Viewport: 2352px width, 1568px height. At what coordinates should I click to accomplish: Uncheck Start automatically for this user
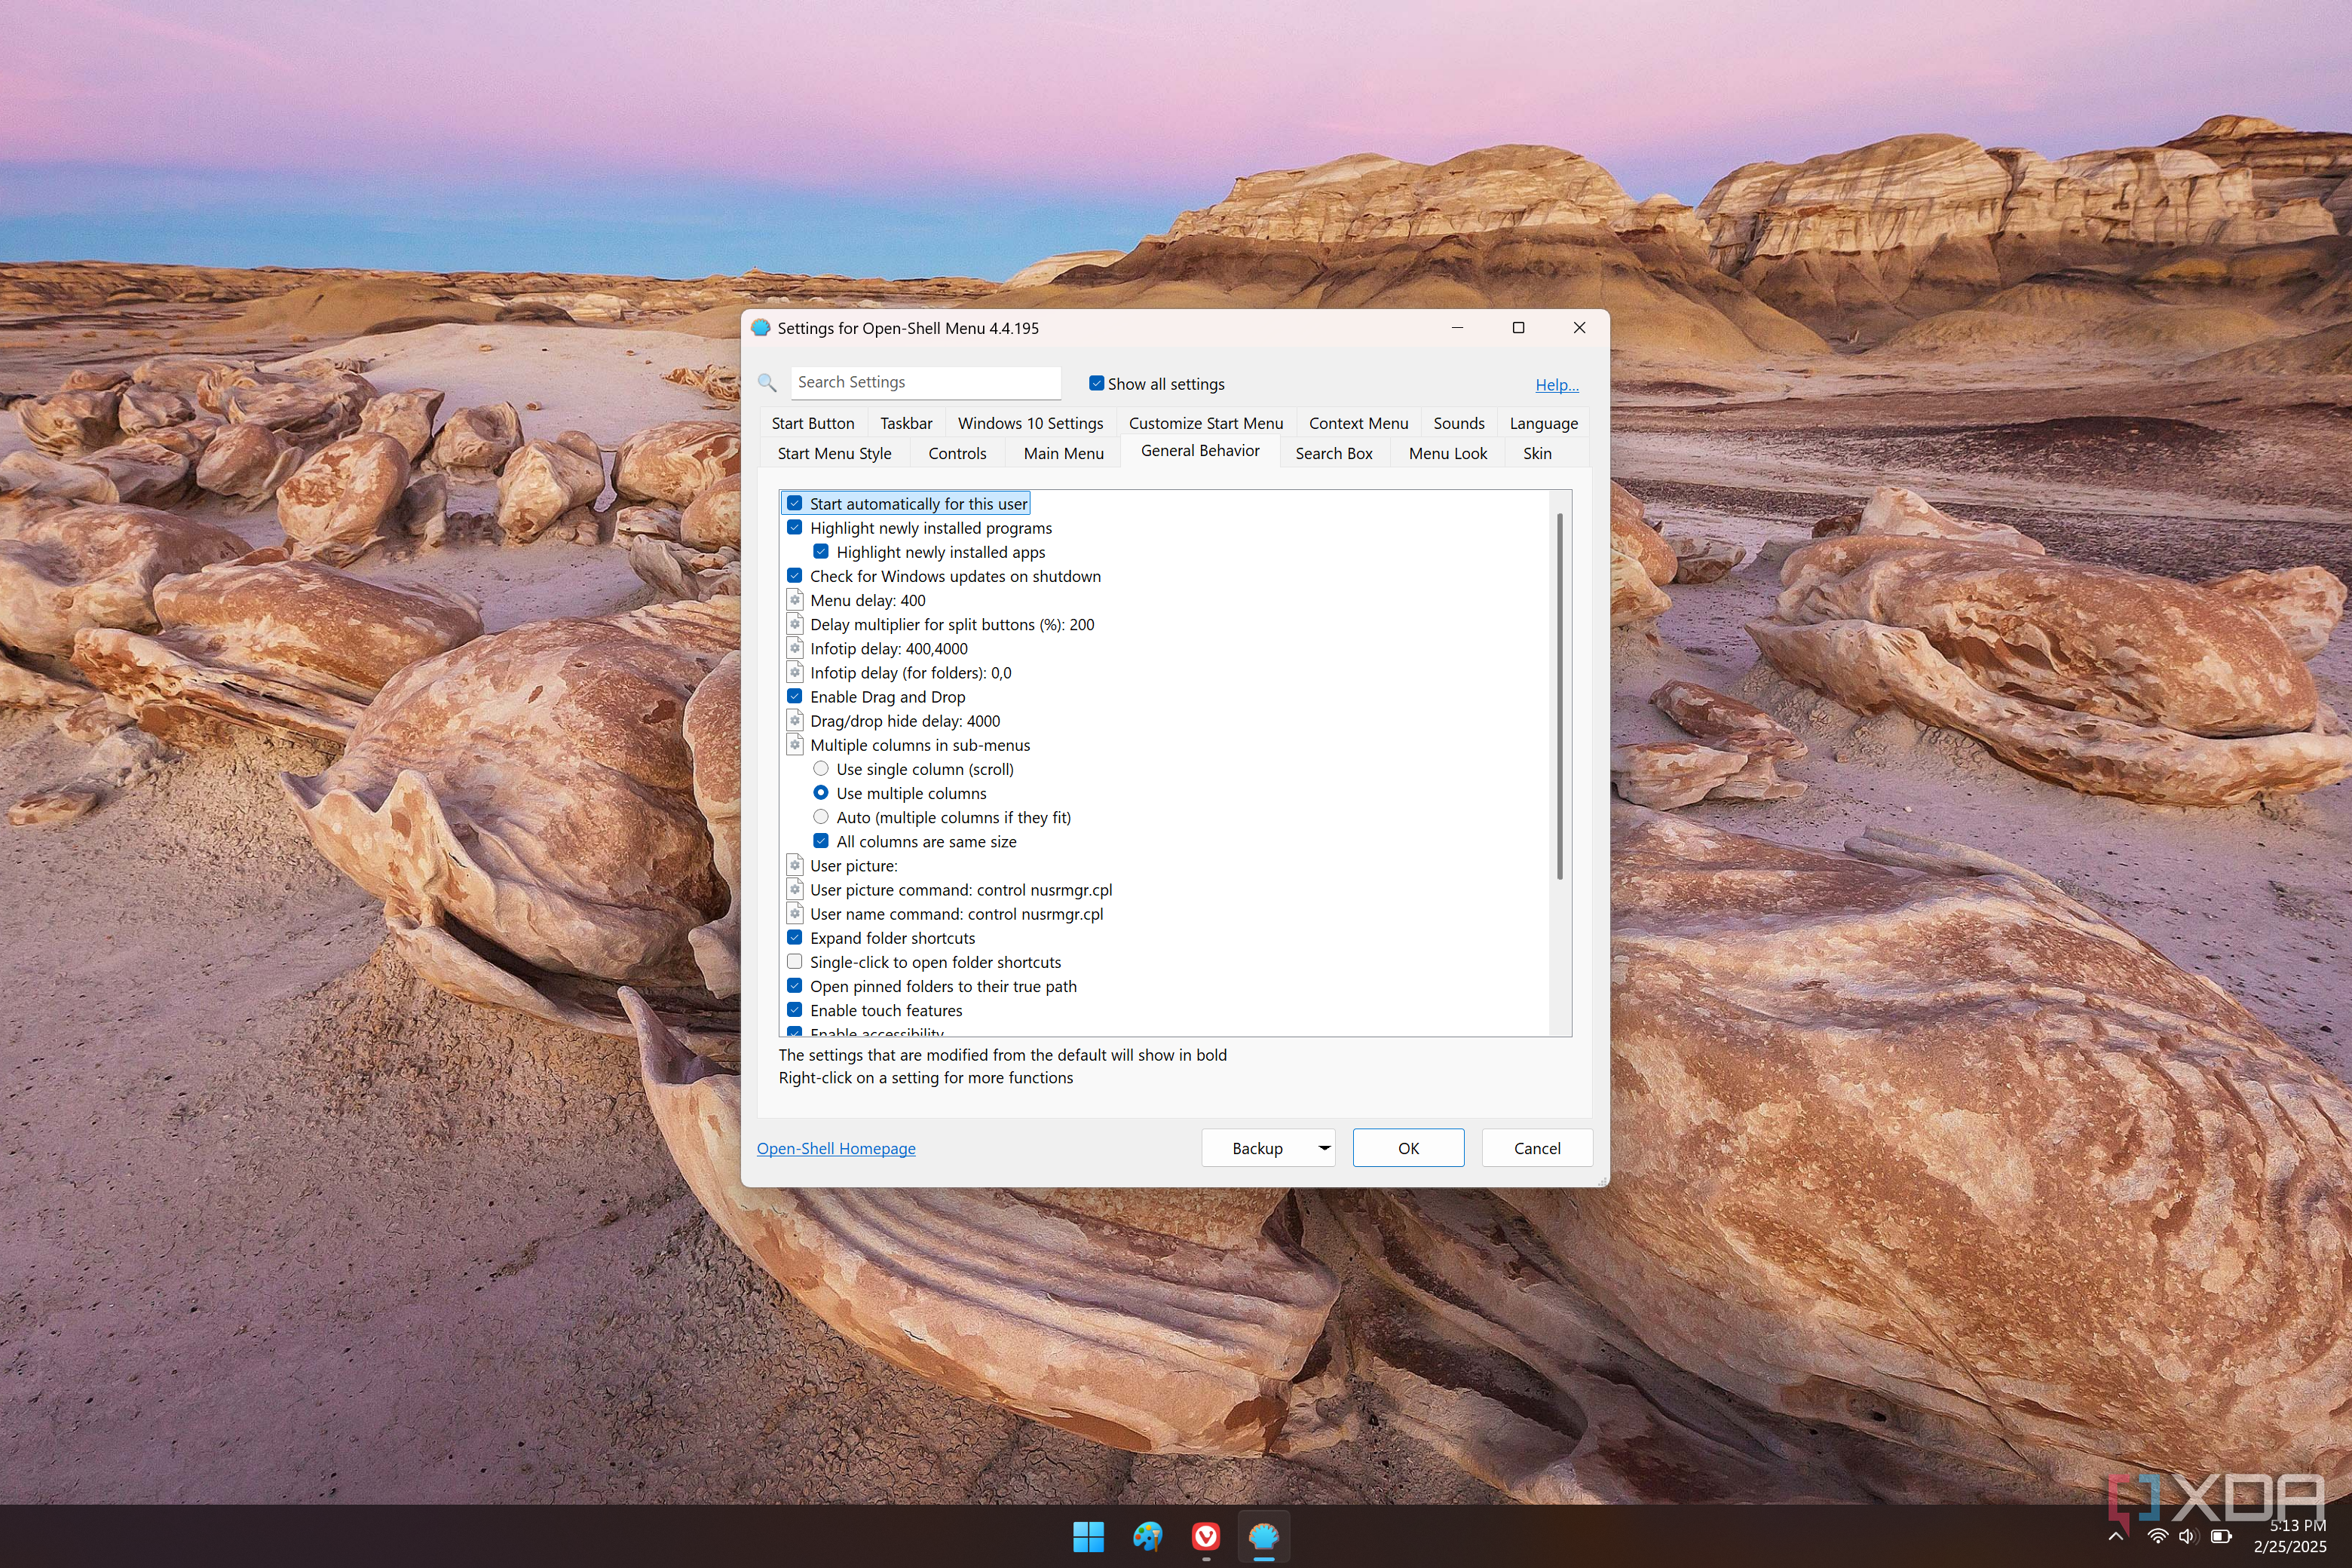(x=794, y=503)
